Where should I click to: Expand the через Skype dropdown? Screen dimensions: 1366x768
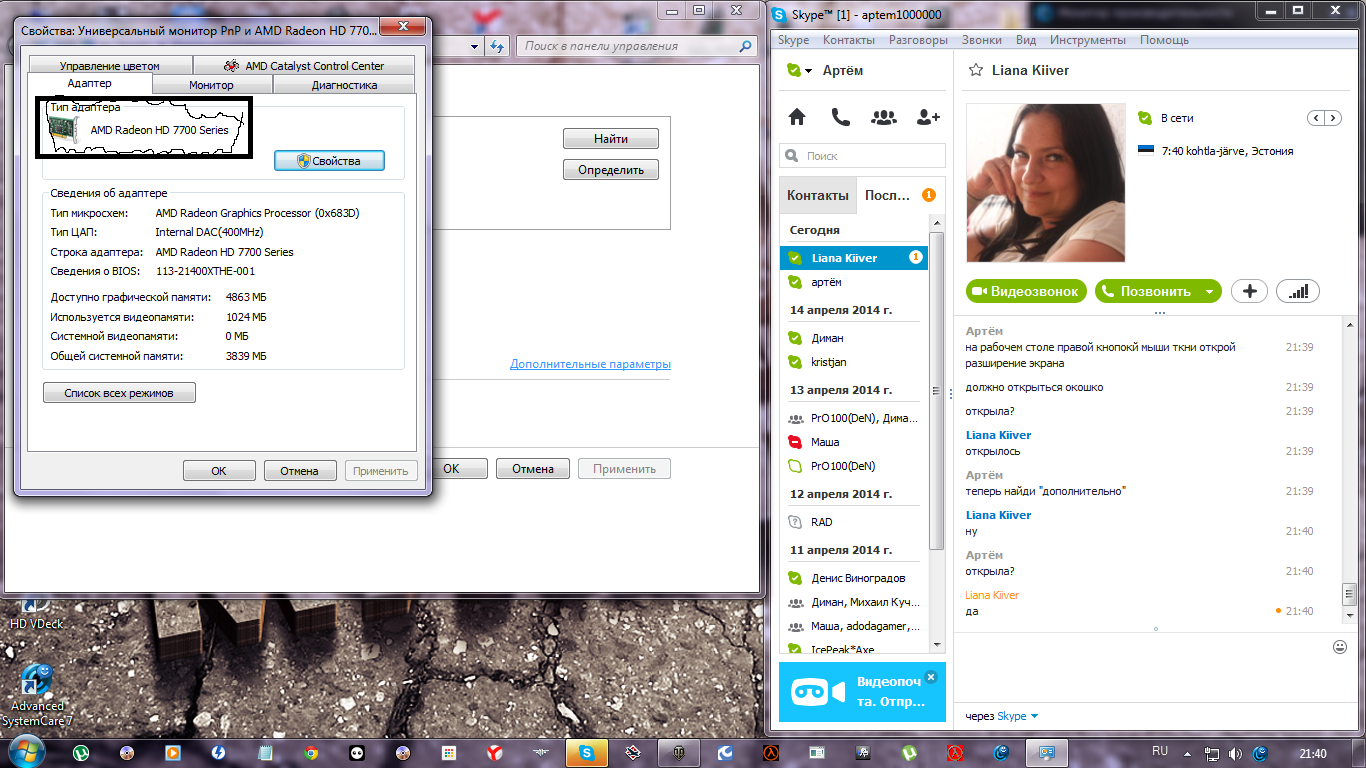point(1034,716)
